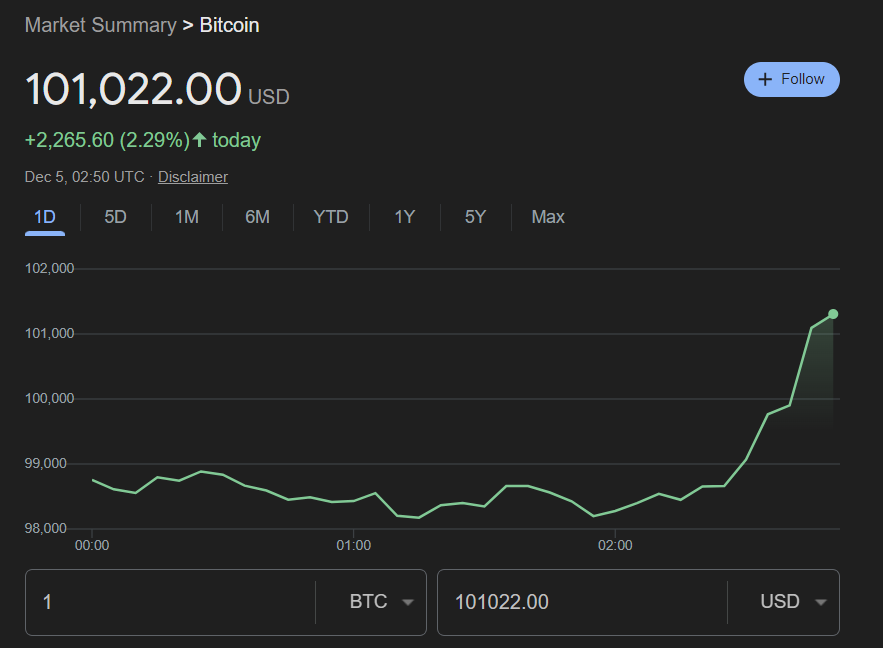883x648 pixels.
Task: Switch to the 5Y range tab
Action: [475, 217]
